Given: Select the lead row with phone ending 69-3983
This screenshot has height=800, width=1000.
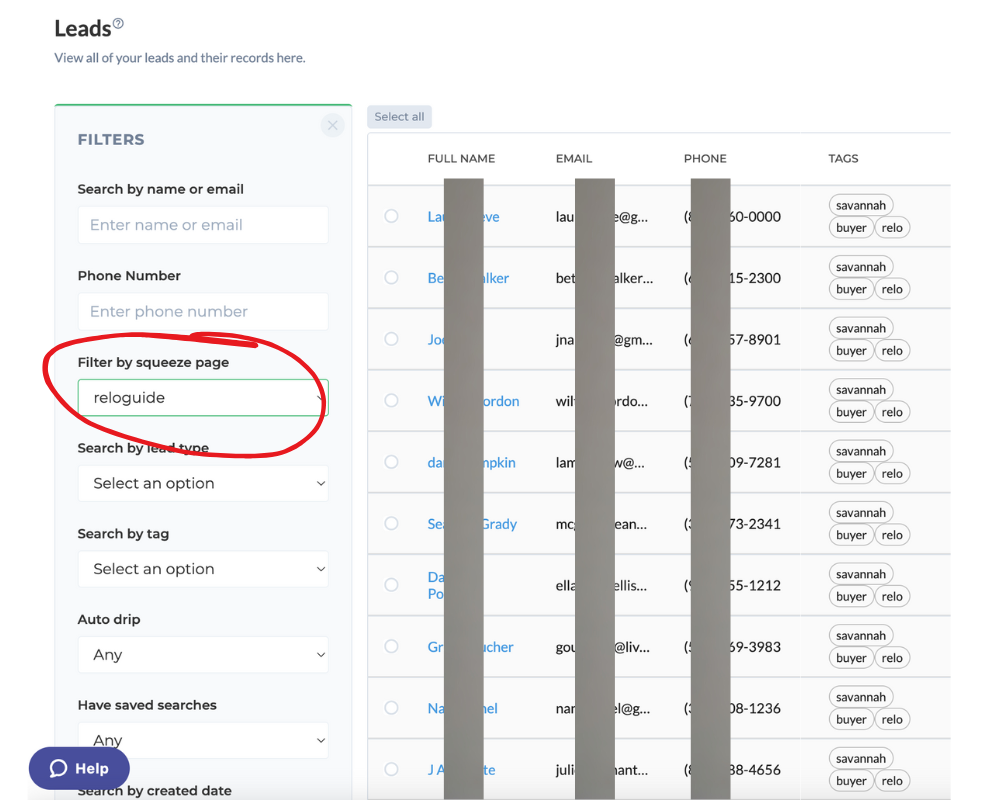Looking at the screenshot, I should [x=392, y=646].
